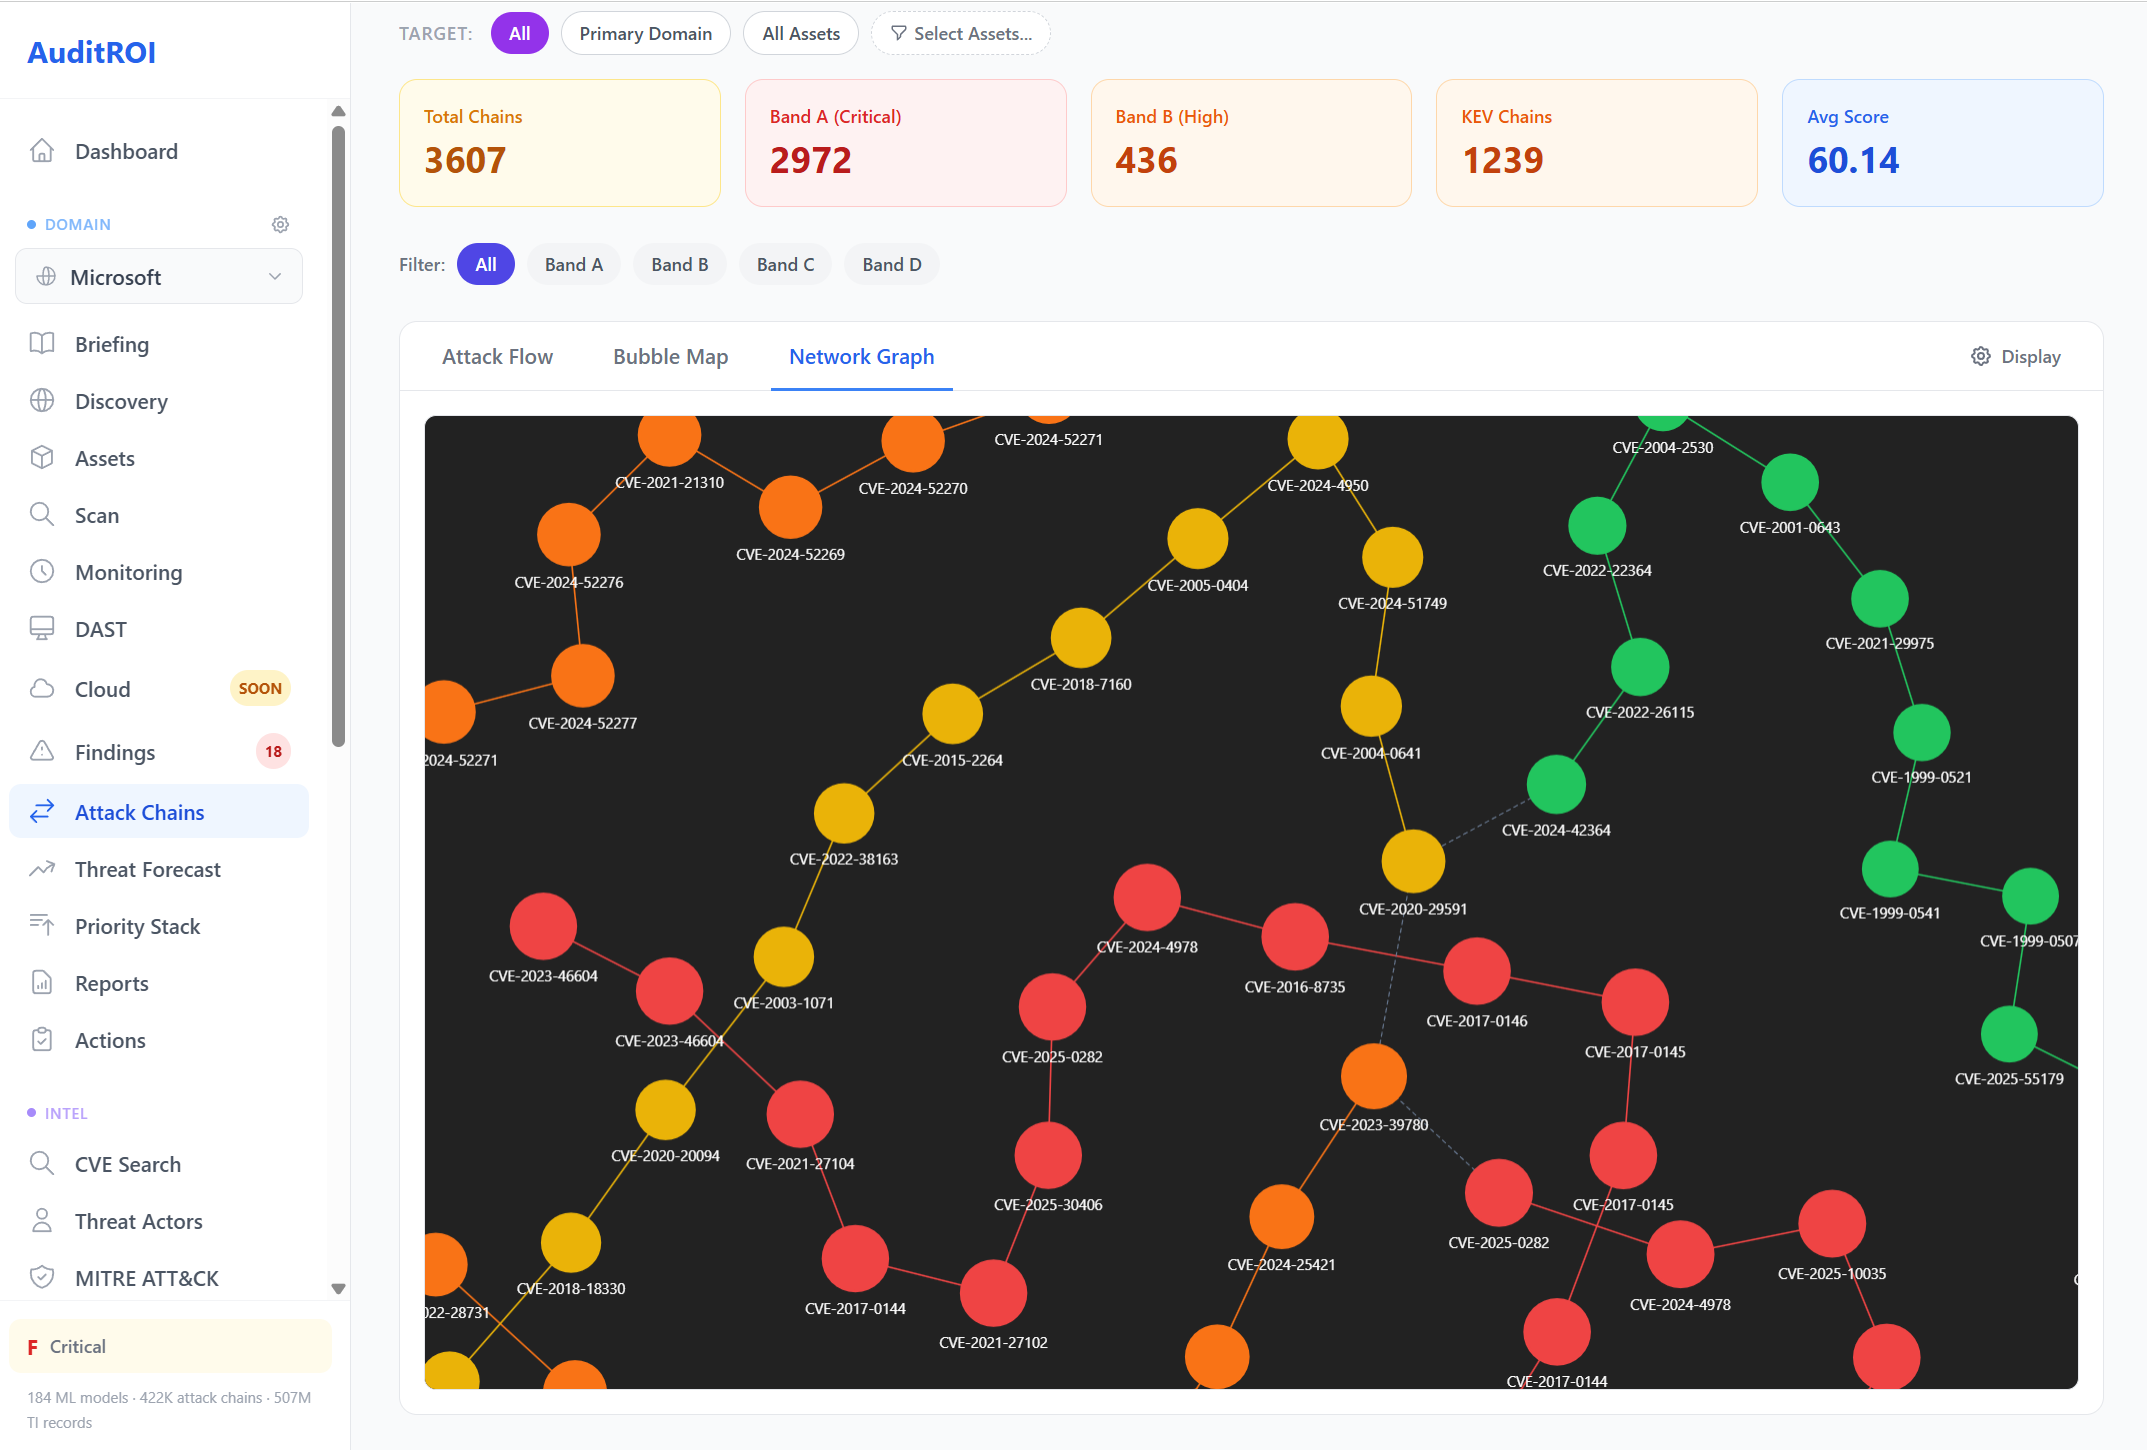Open the Display options menu
The width and height of the screenshot is (2147, 1450).
pos(2016,356)
